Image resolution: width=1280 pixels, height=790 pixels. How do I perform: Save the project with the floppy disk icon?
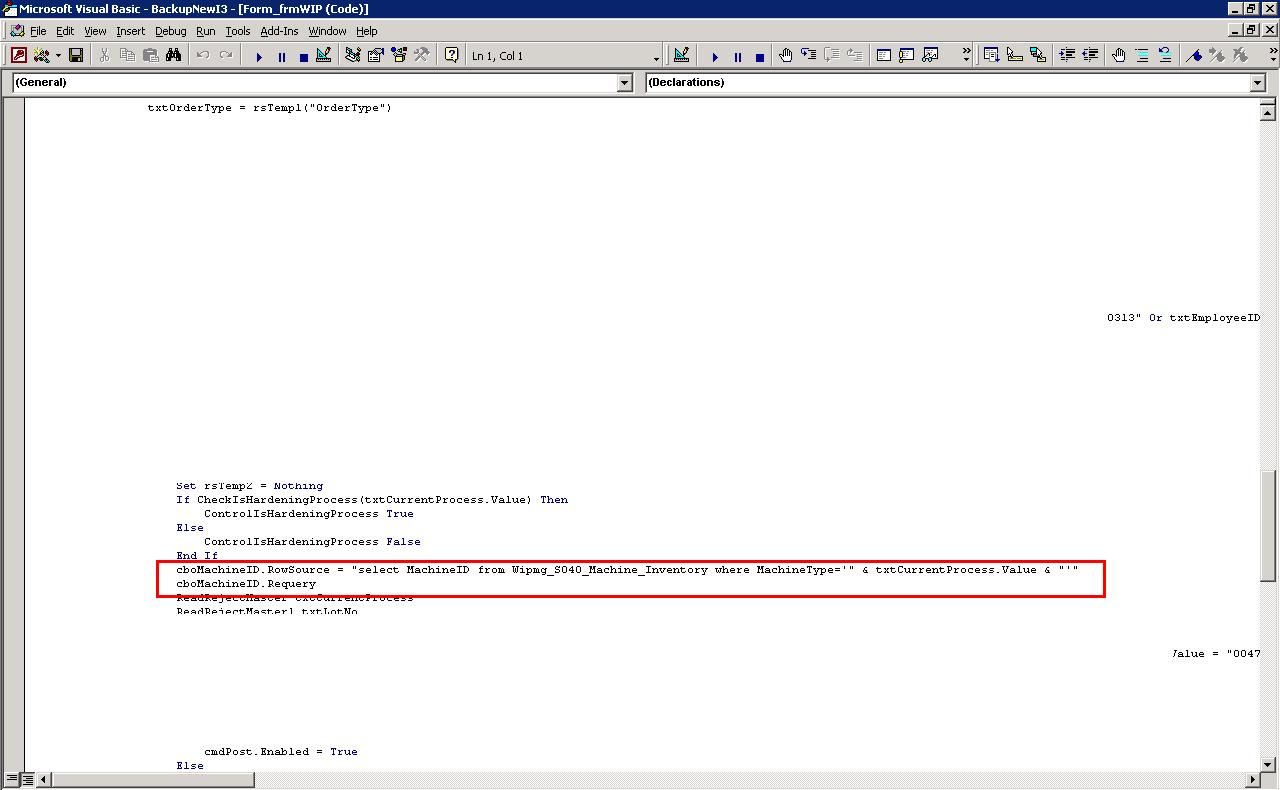[75, 56]
